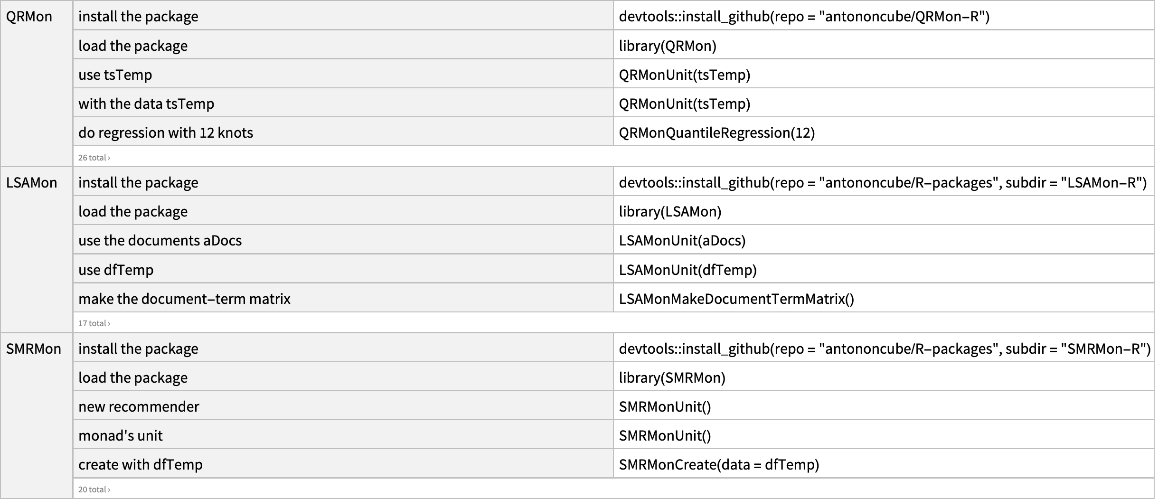This screenshot has height=500, width=1156.
Task: Click the "use the documents aDocs" cell
Action: coord(160,240)
